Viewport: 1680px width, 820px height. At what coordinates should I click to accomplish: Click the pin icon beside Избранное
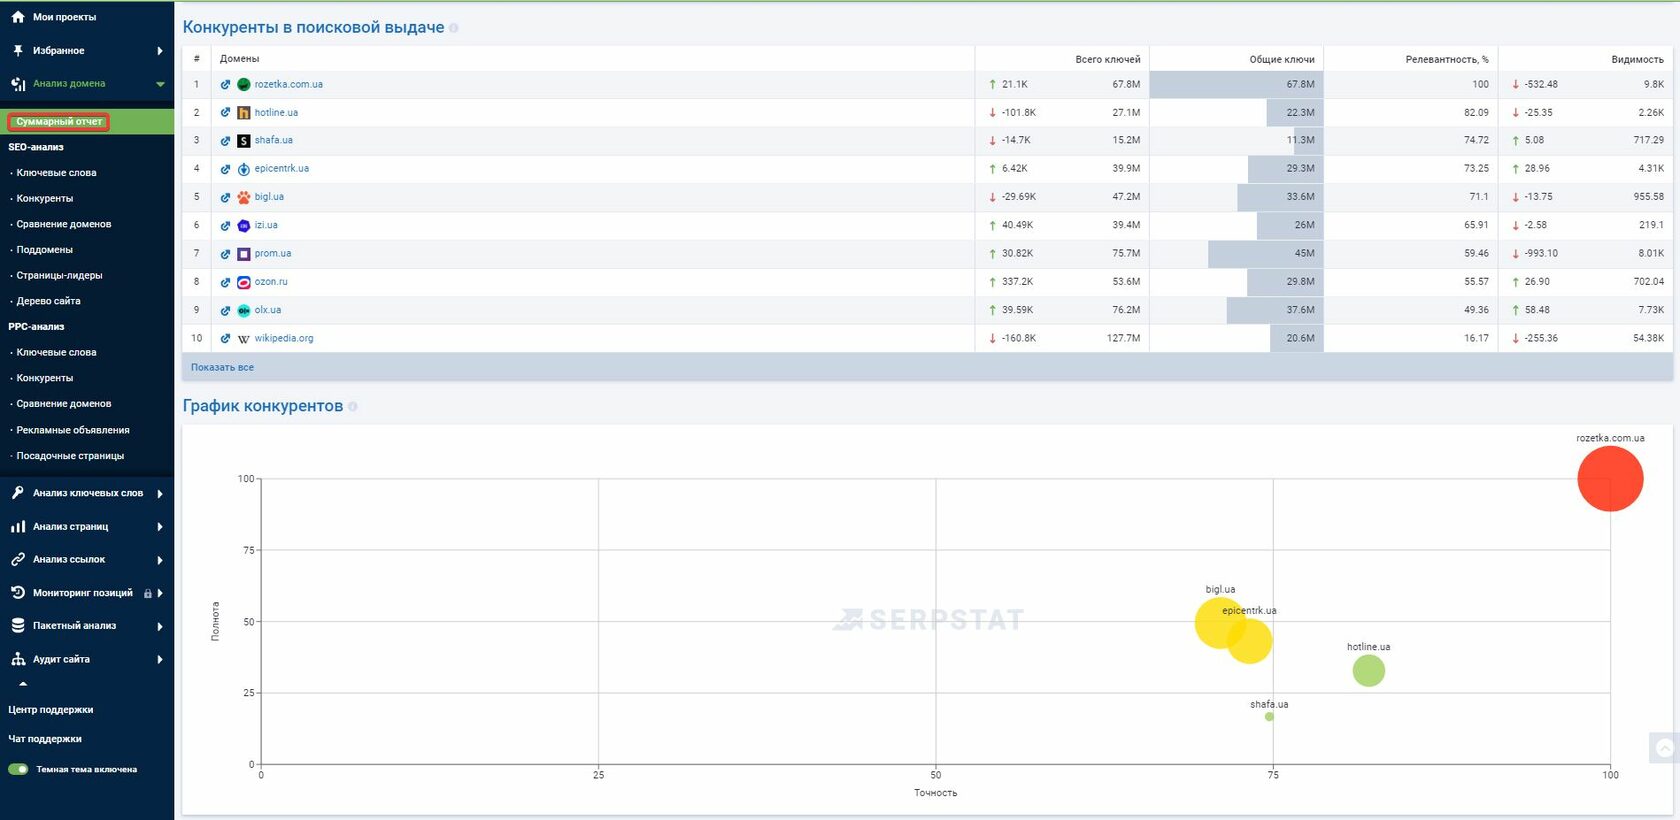18,50
